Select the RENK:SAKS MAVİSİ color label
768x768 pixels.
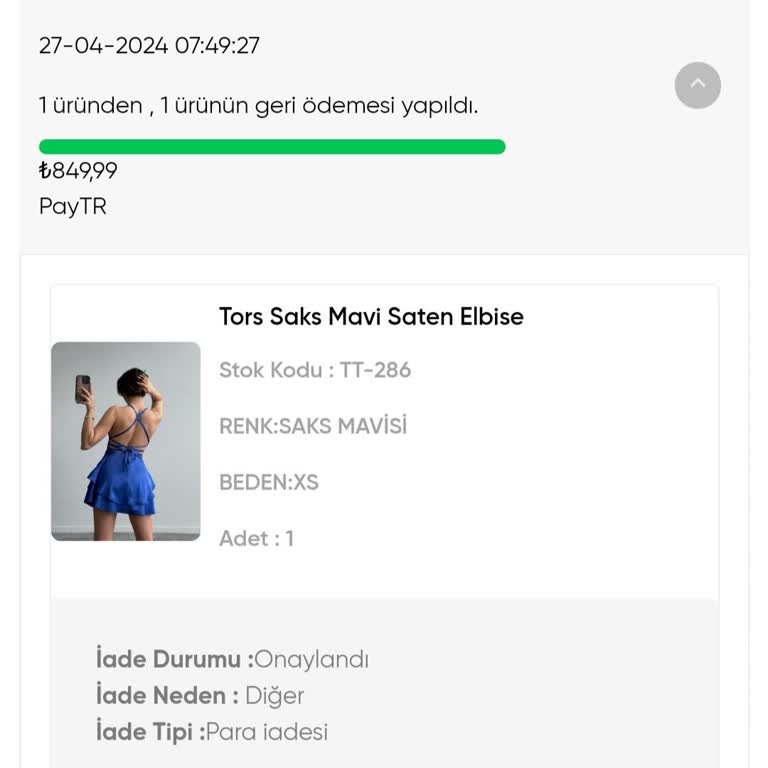(x=313, y=427)
